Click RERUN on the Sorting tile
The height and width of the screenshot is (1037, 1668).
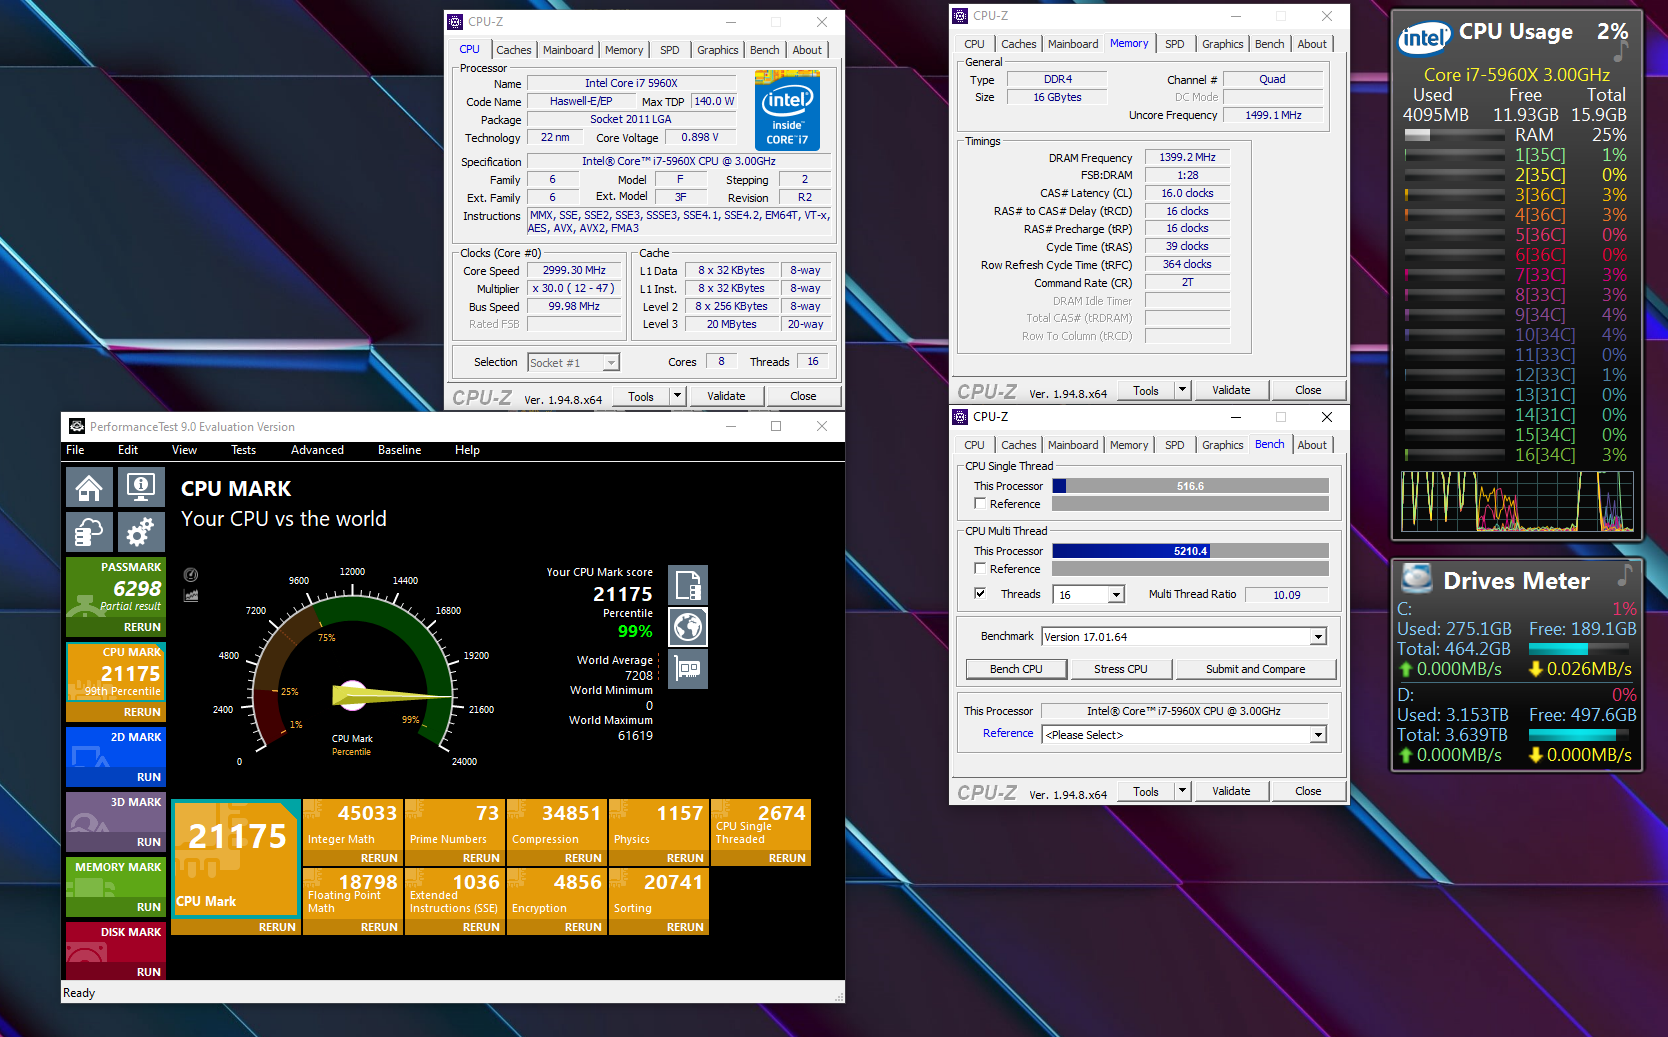685,927
